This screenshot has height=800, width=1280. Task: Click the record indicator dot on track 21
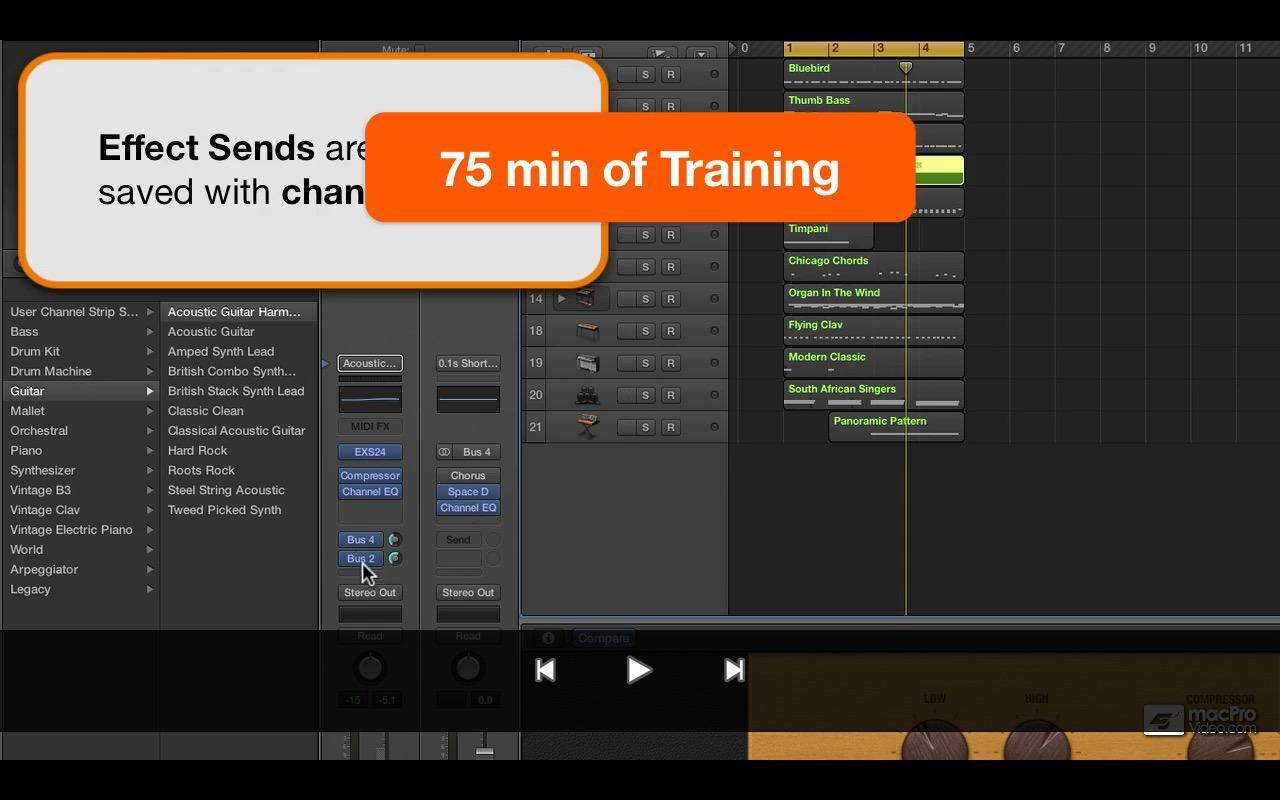click(714, 427)
